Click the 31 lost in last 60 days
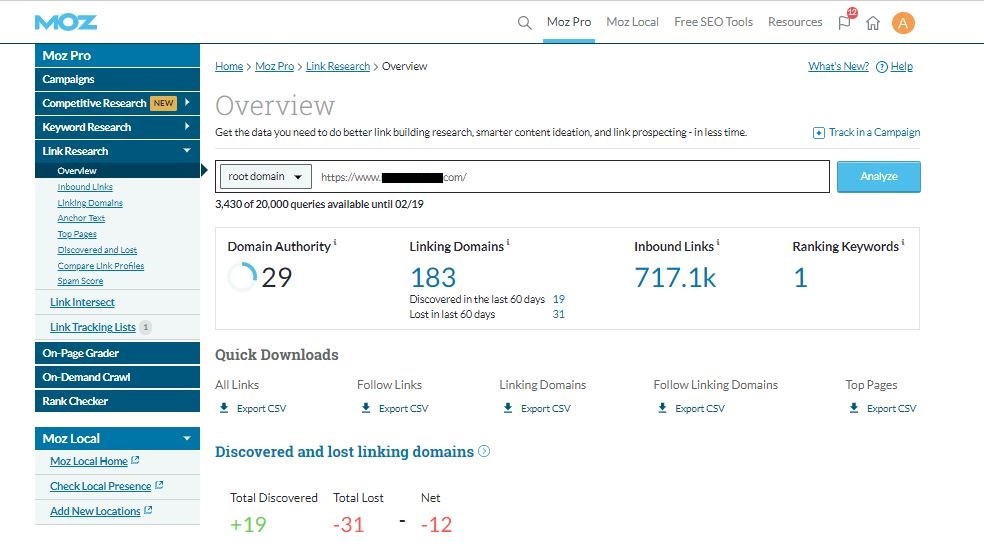984x547 pixels. 559,314
